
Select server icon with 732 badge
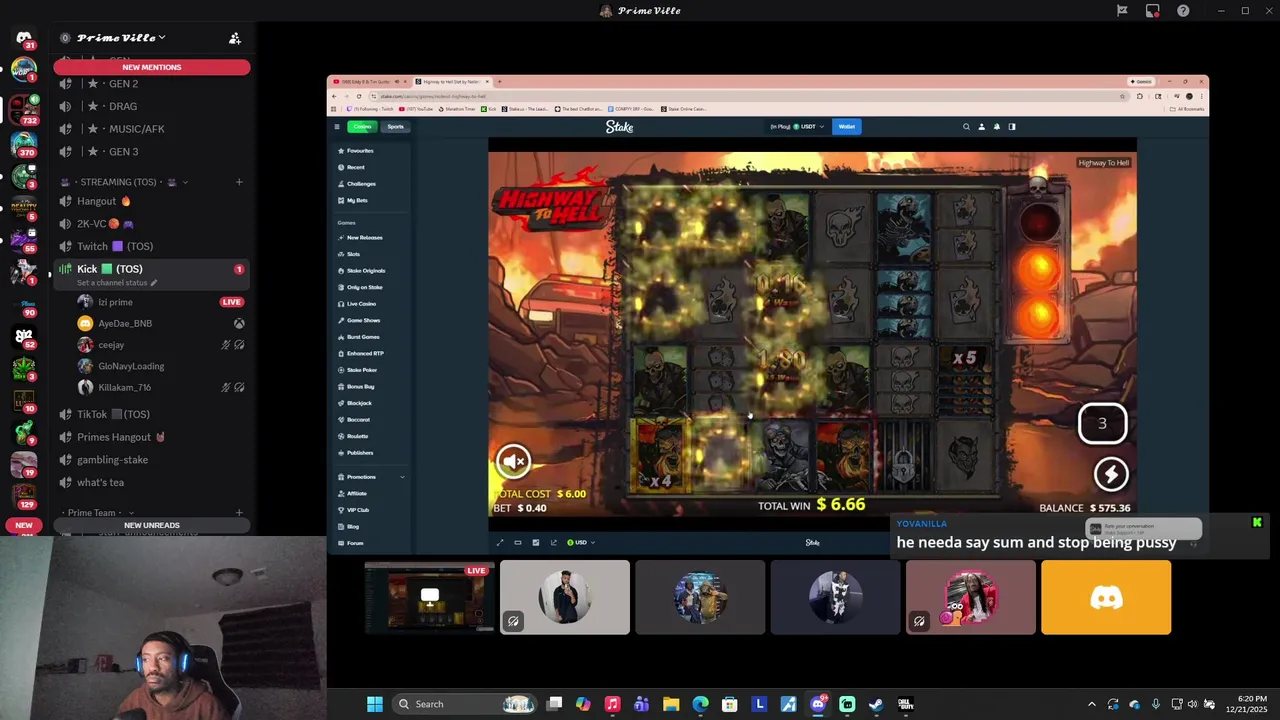pyautogui.click(x=24, y=108)
